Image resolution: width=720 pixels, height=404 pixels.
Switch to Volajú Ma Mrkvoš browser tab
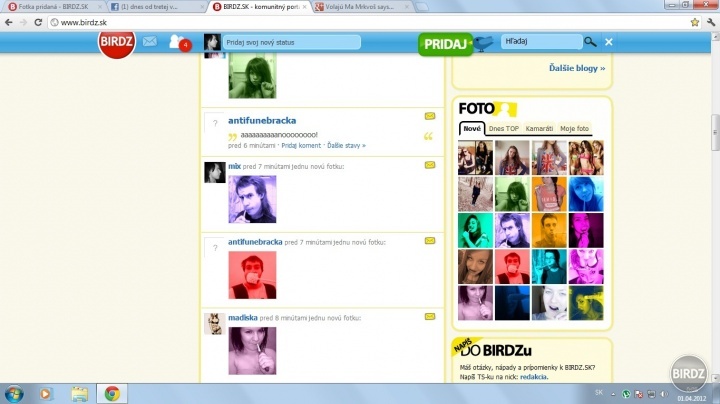(360, 7)
